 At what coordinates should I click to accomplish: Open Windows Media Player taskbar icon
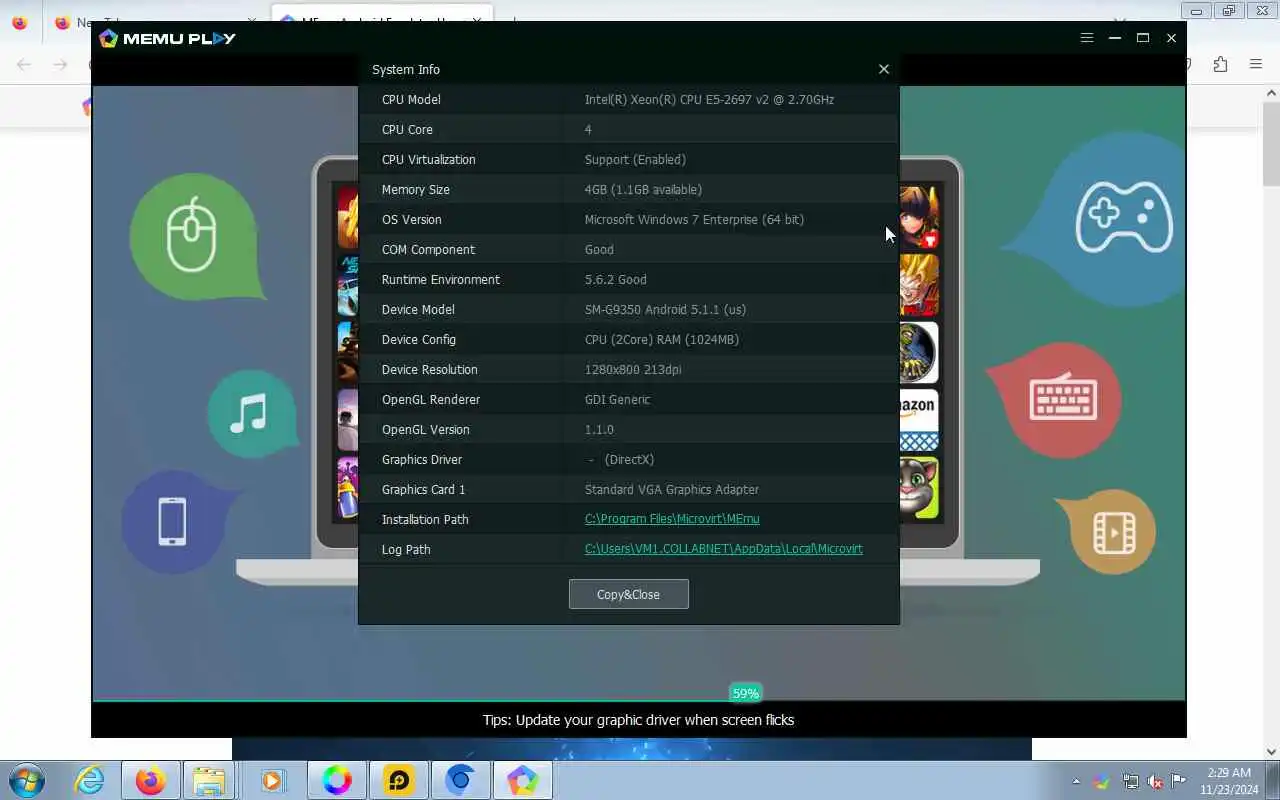(272, 780)
